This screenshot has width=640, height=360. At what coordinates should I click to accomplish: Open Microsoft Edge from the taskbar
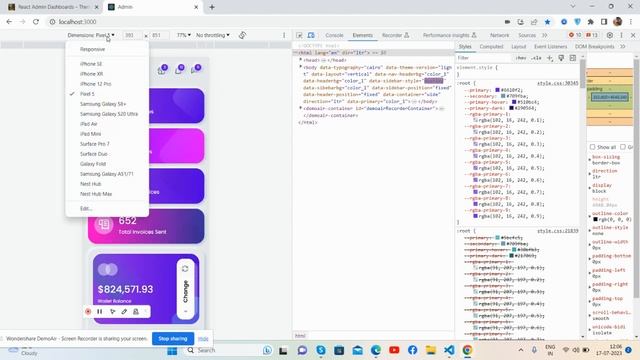[376, 350]
